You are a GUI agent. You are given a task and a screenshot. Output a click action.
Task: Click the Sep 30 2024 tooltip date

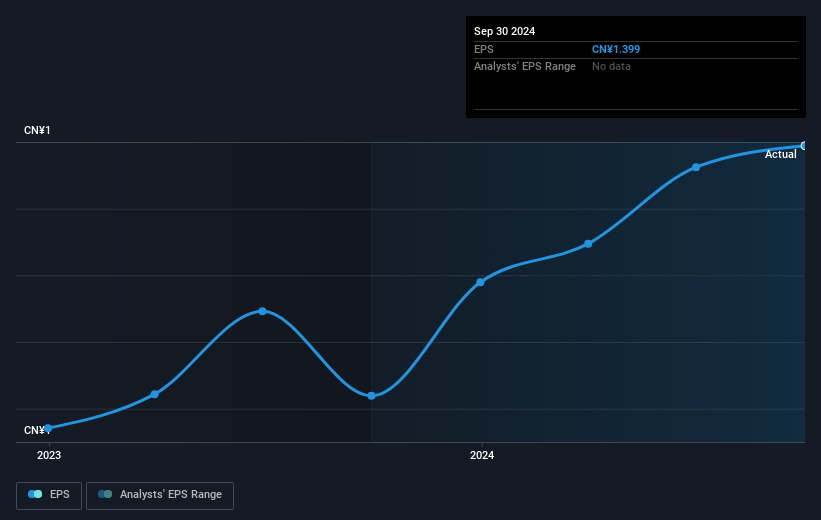[504, 31]
